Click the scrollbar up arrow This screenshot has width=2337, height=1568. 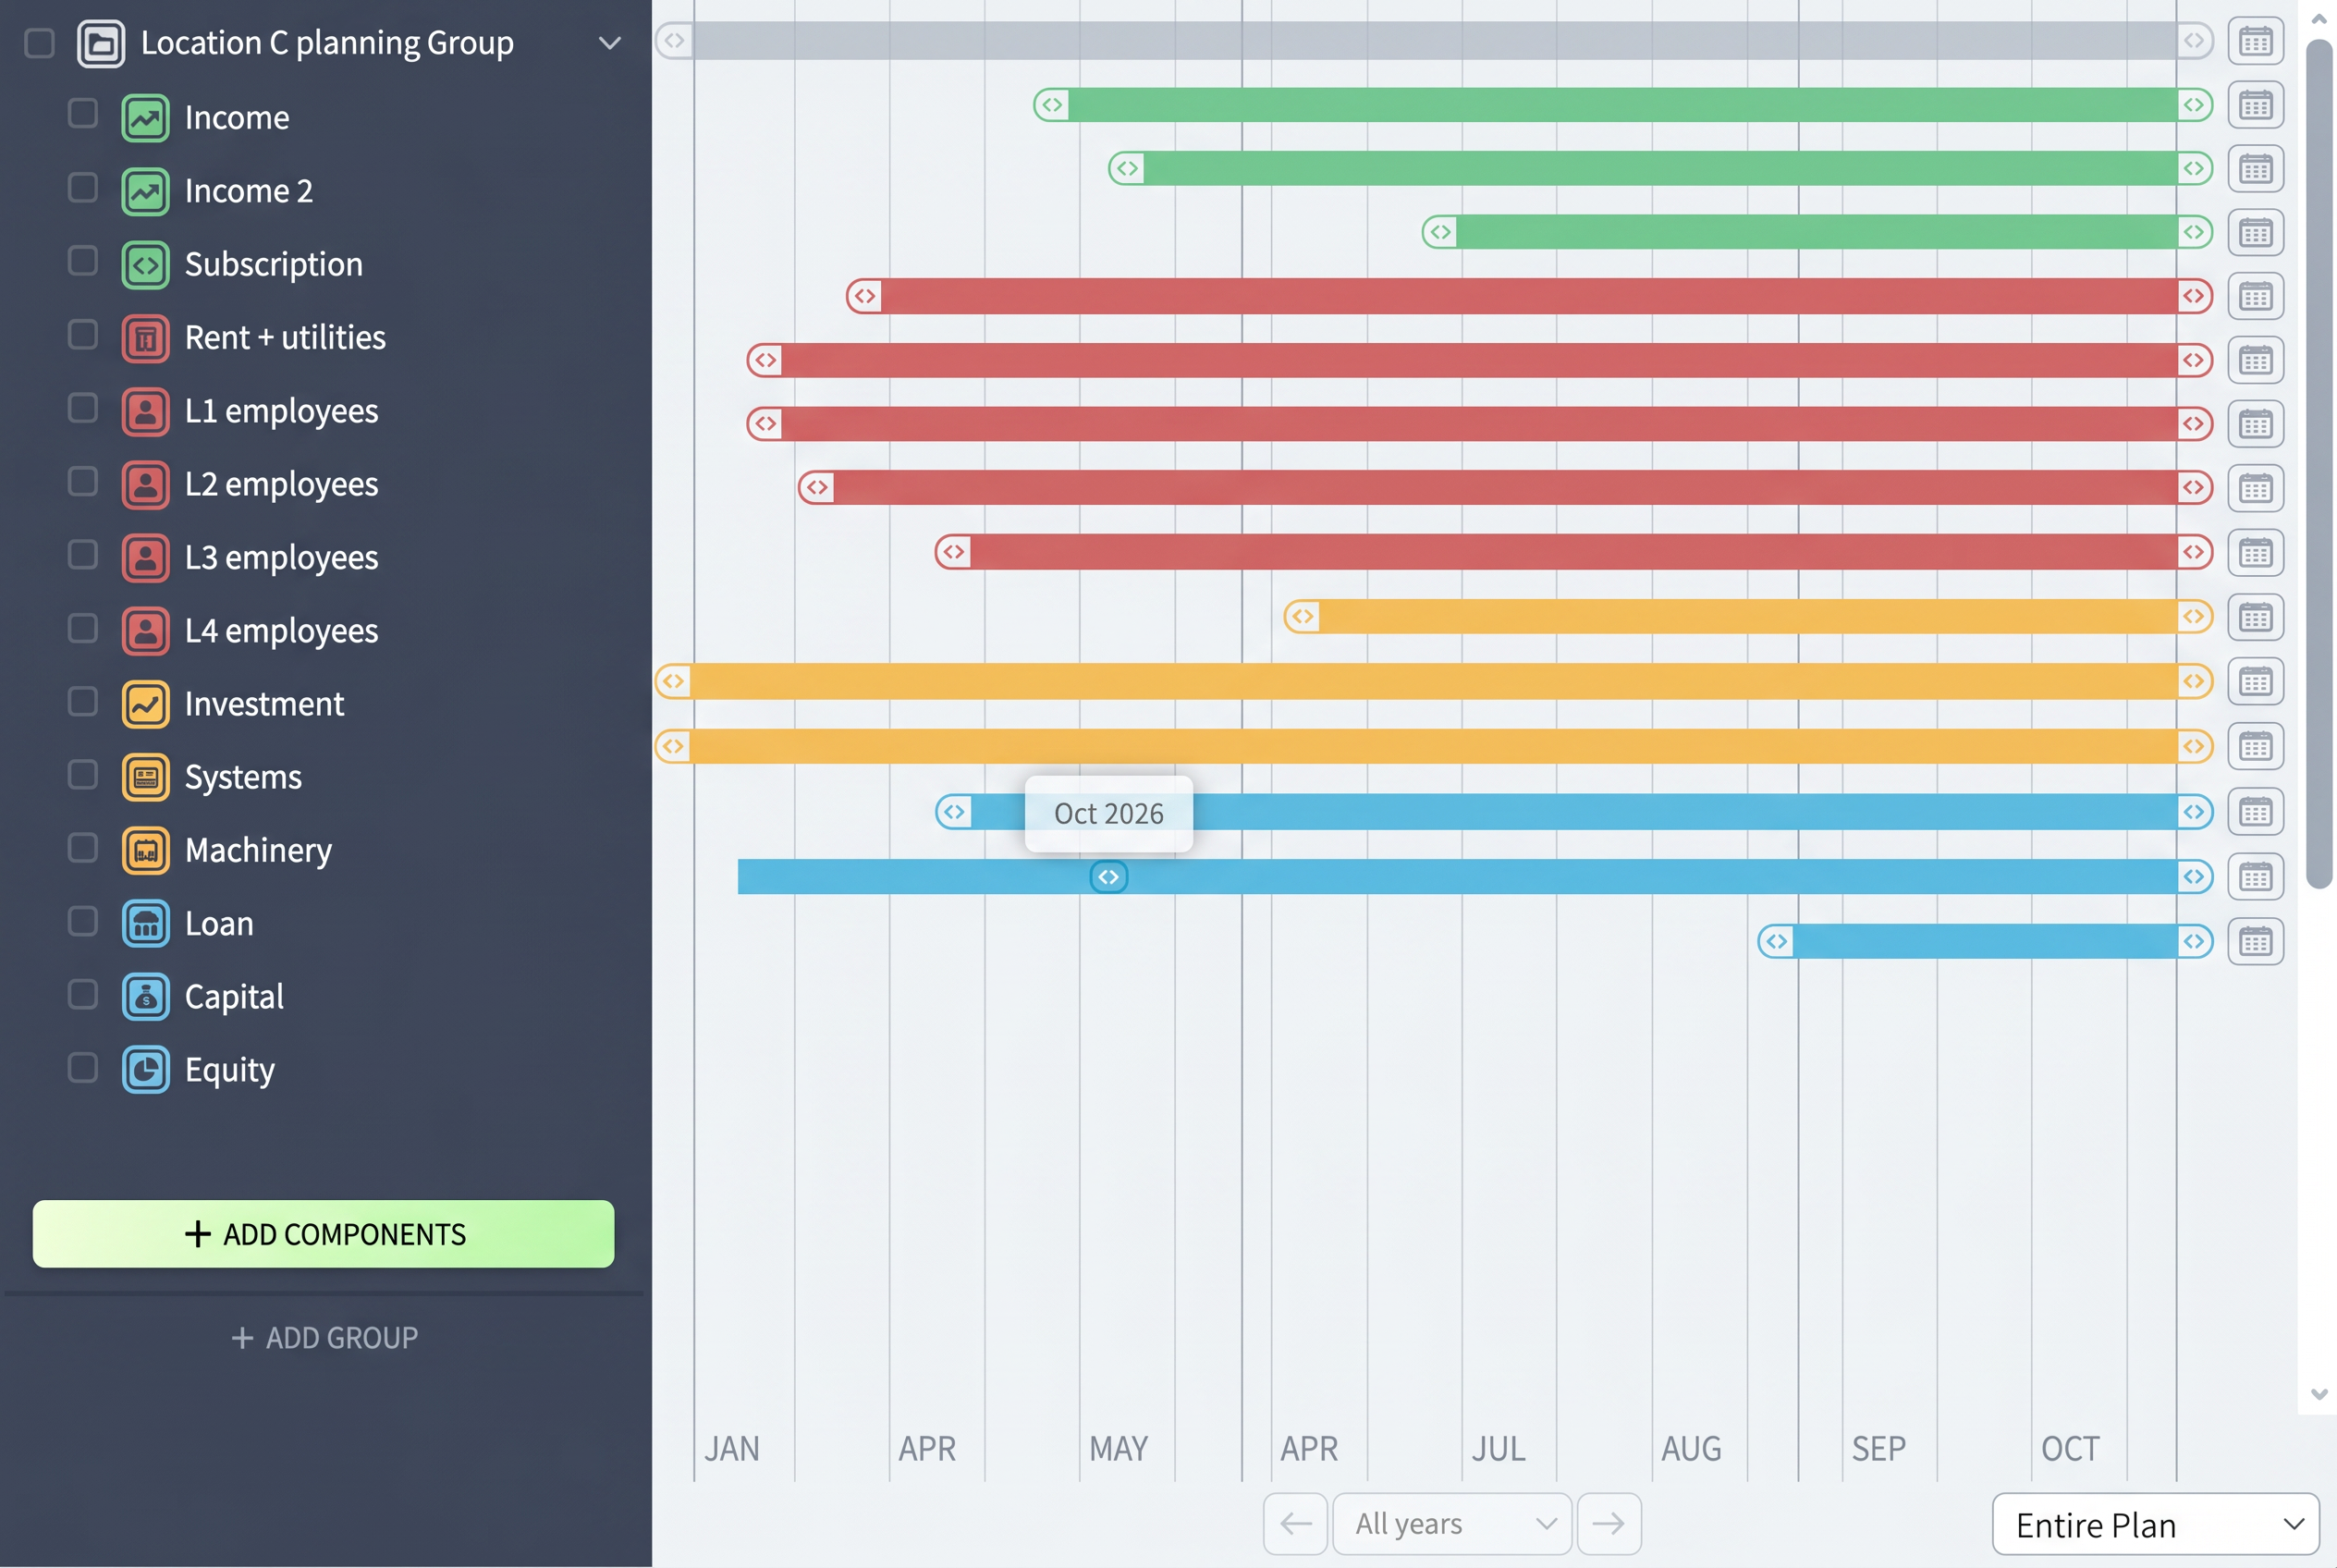[2319, 19]
